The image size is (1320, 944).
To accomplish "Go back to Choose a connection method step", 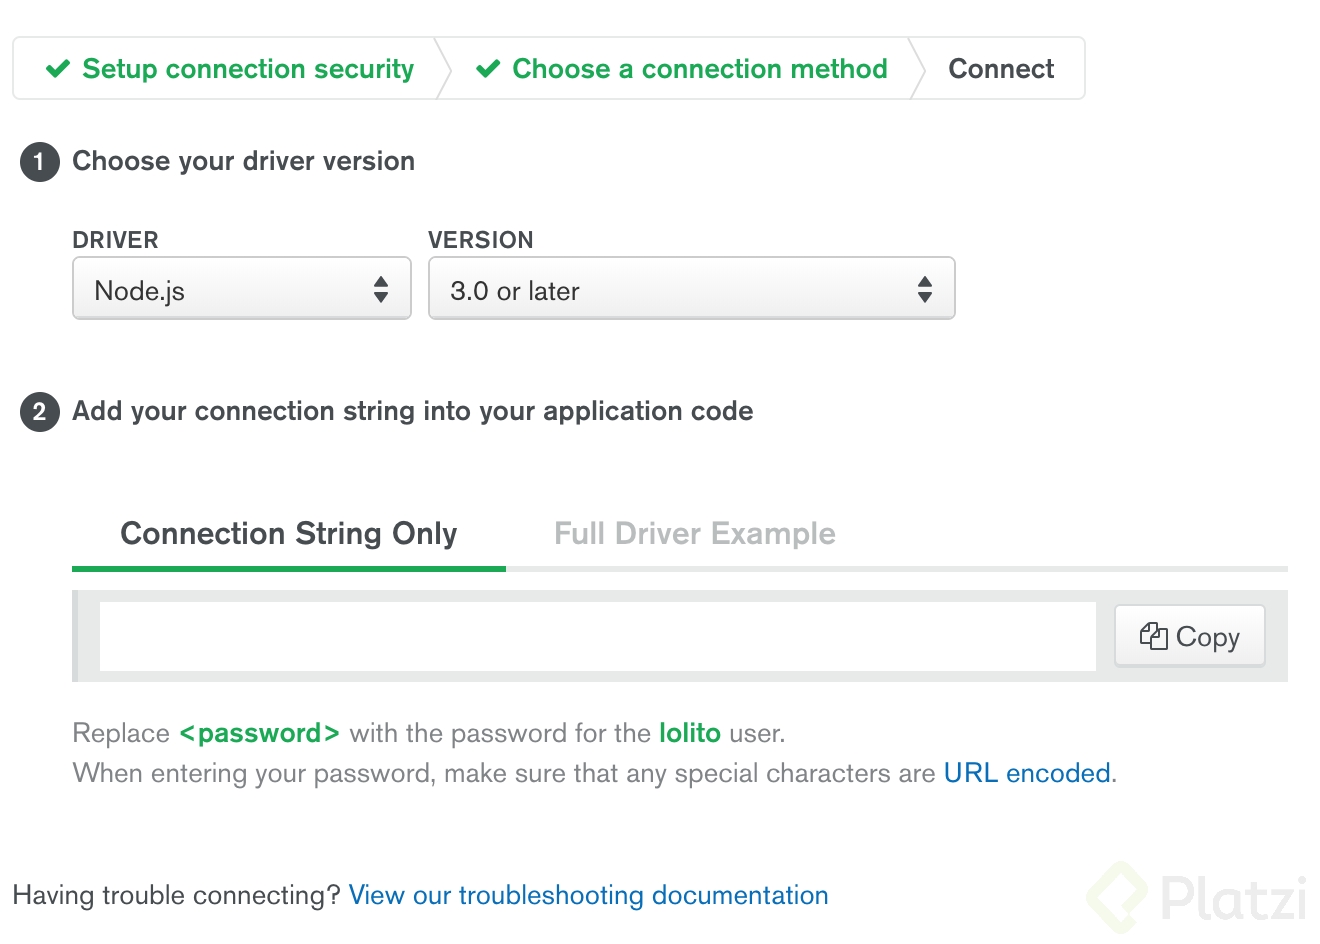I will (x=699, y=69).
